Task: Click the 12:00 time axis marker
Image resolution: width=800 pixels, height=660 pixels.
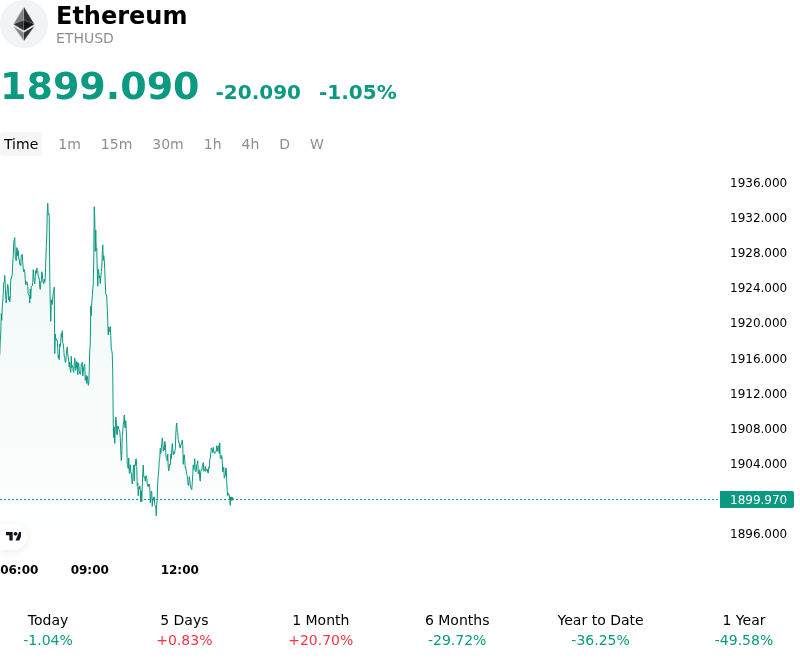Action: pos(180,569)
